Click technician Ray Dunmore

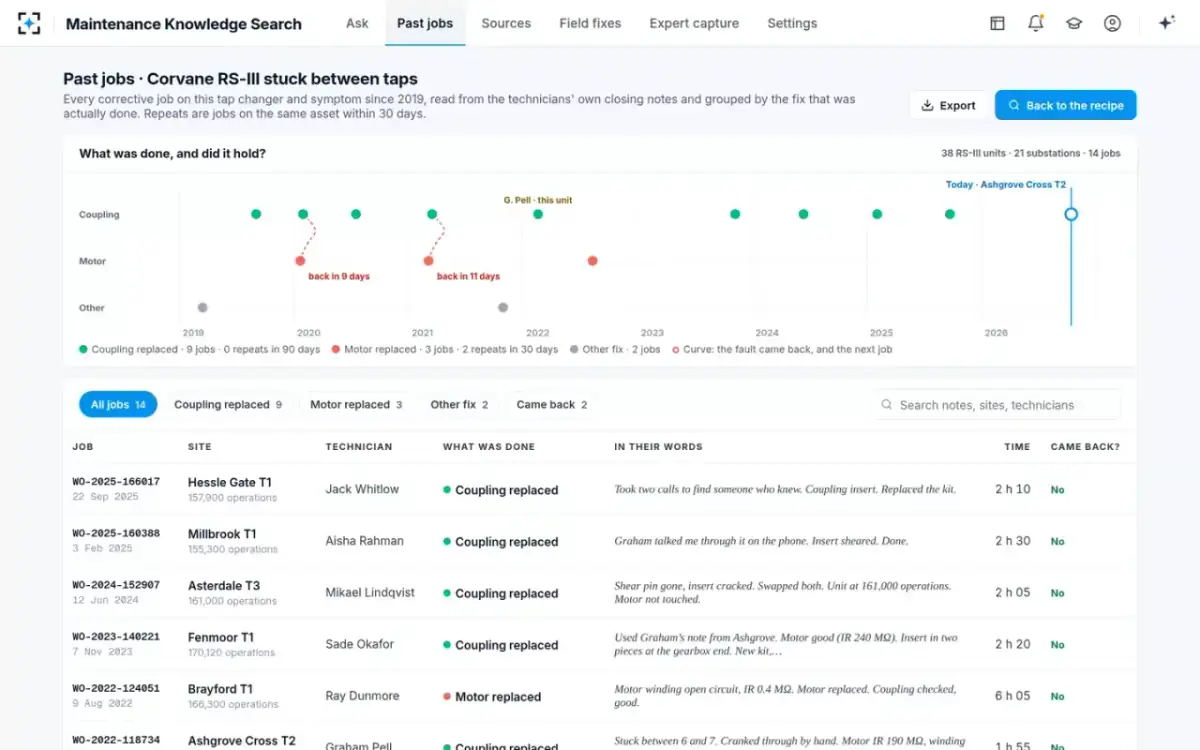tap(362, 696)
